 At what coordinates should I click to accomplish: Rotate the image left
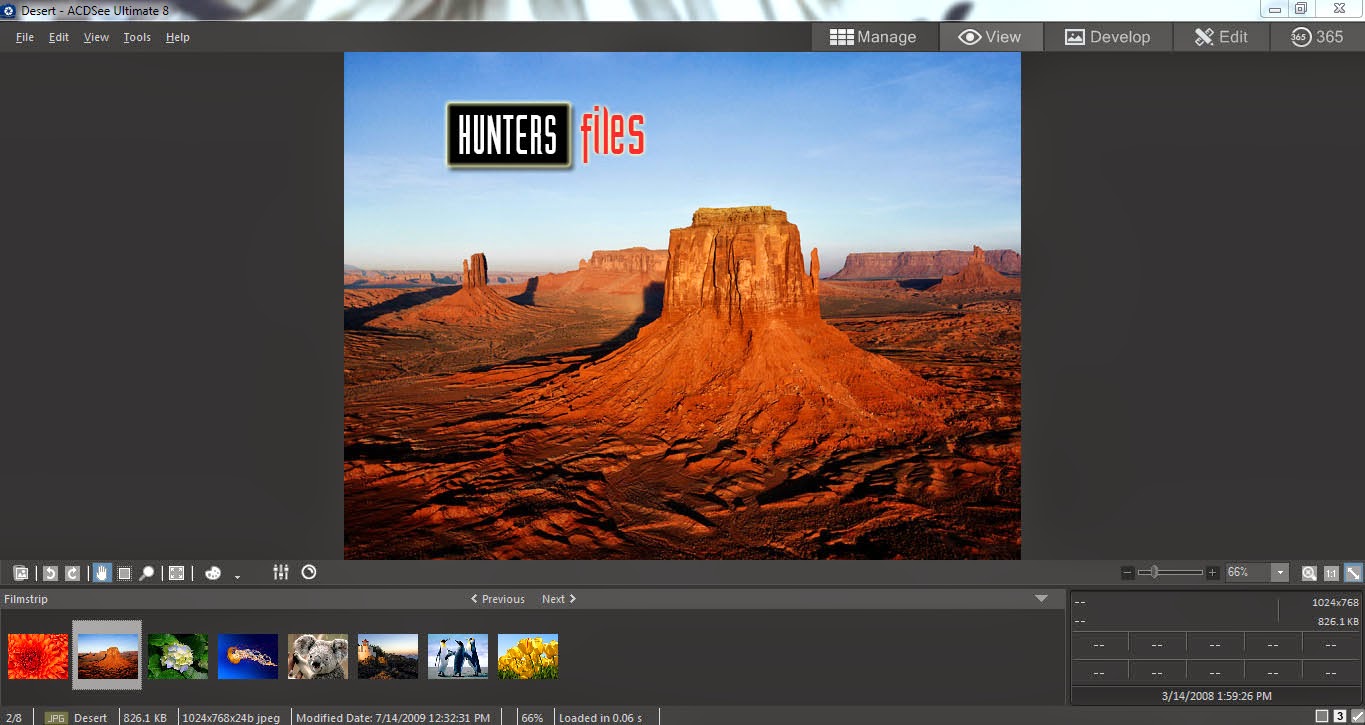click(x=50, y=573)
